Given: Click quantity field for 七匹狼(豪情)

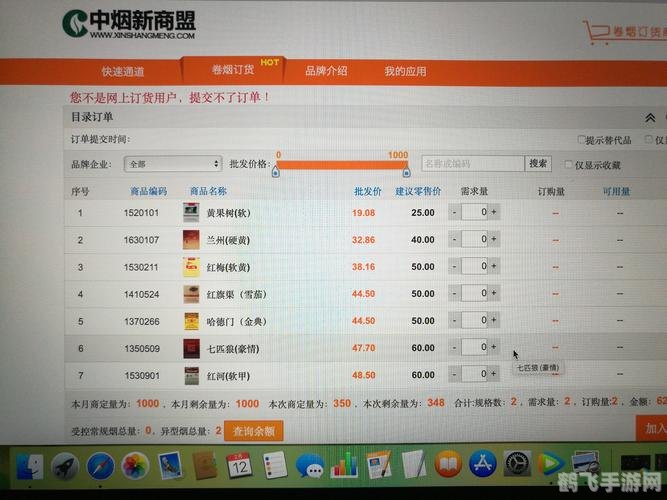Looking at the screenshot, I should (x=474, y=347).
